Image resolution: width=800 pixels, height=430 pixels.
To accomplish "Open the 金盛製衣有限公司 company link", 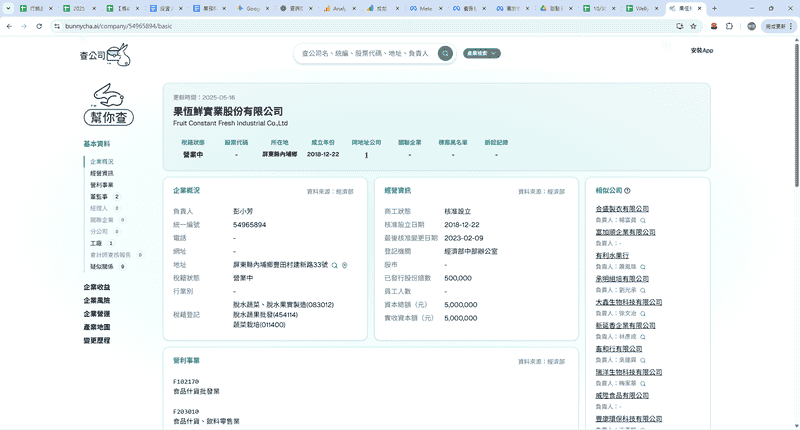I will pyautogui.click(x=629, y=208).
